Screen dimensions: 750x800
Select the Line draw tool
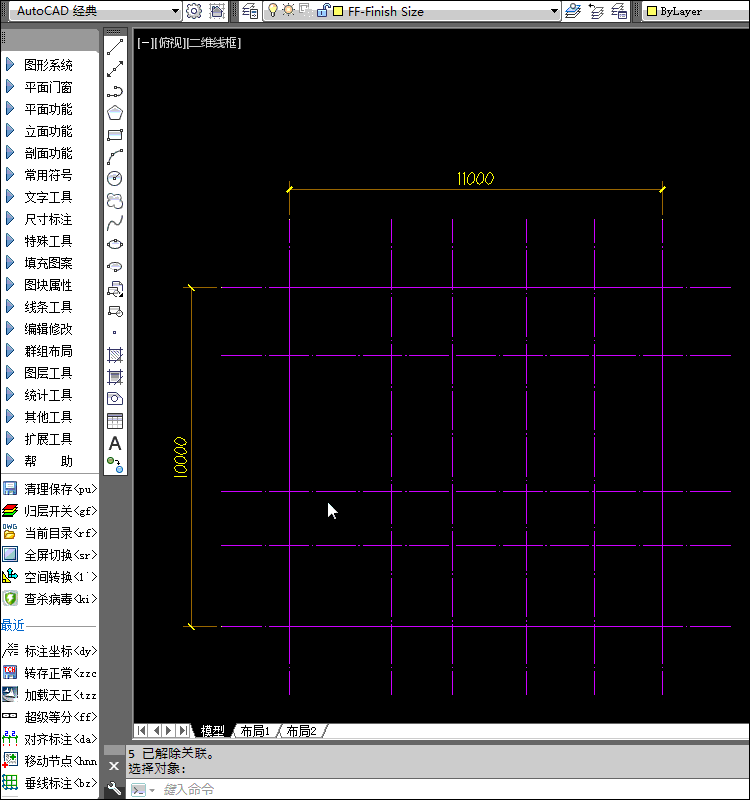(x=115, y=47)
